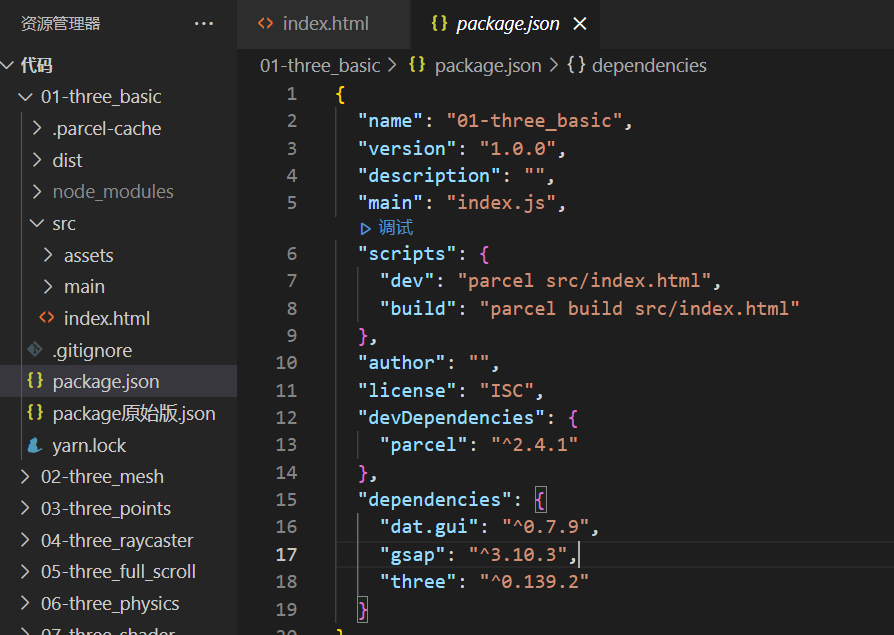894x635 pixels.
Task: Click the .gitignore file icon in explorer
Action: click(x=35, y=350)
